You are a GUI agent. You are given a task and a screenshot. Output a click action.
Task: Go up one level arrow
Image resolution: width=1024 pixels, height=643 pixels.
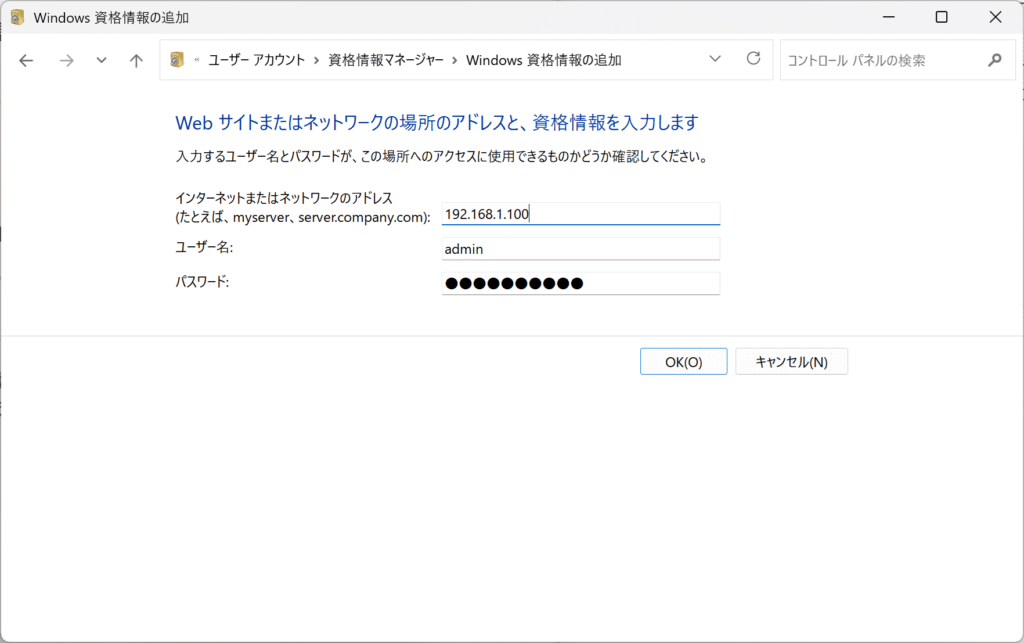click(x=136, y=61)
